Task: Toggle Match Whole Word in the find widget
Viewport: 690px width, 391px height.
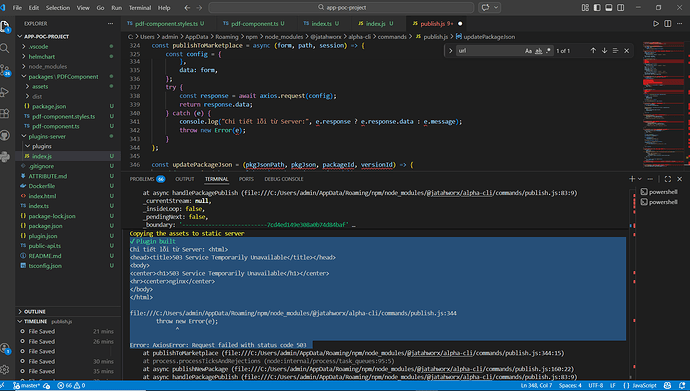Action: tap(538, 51)
